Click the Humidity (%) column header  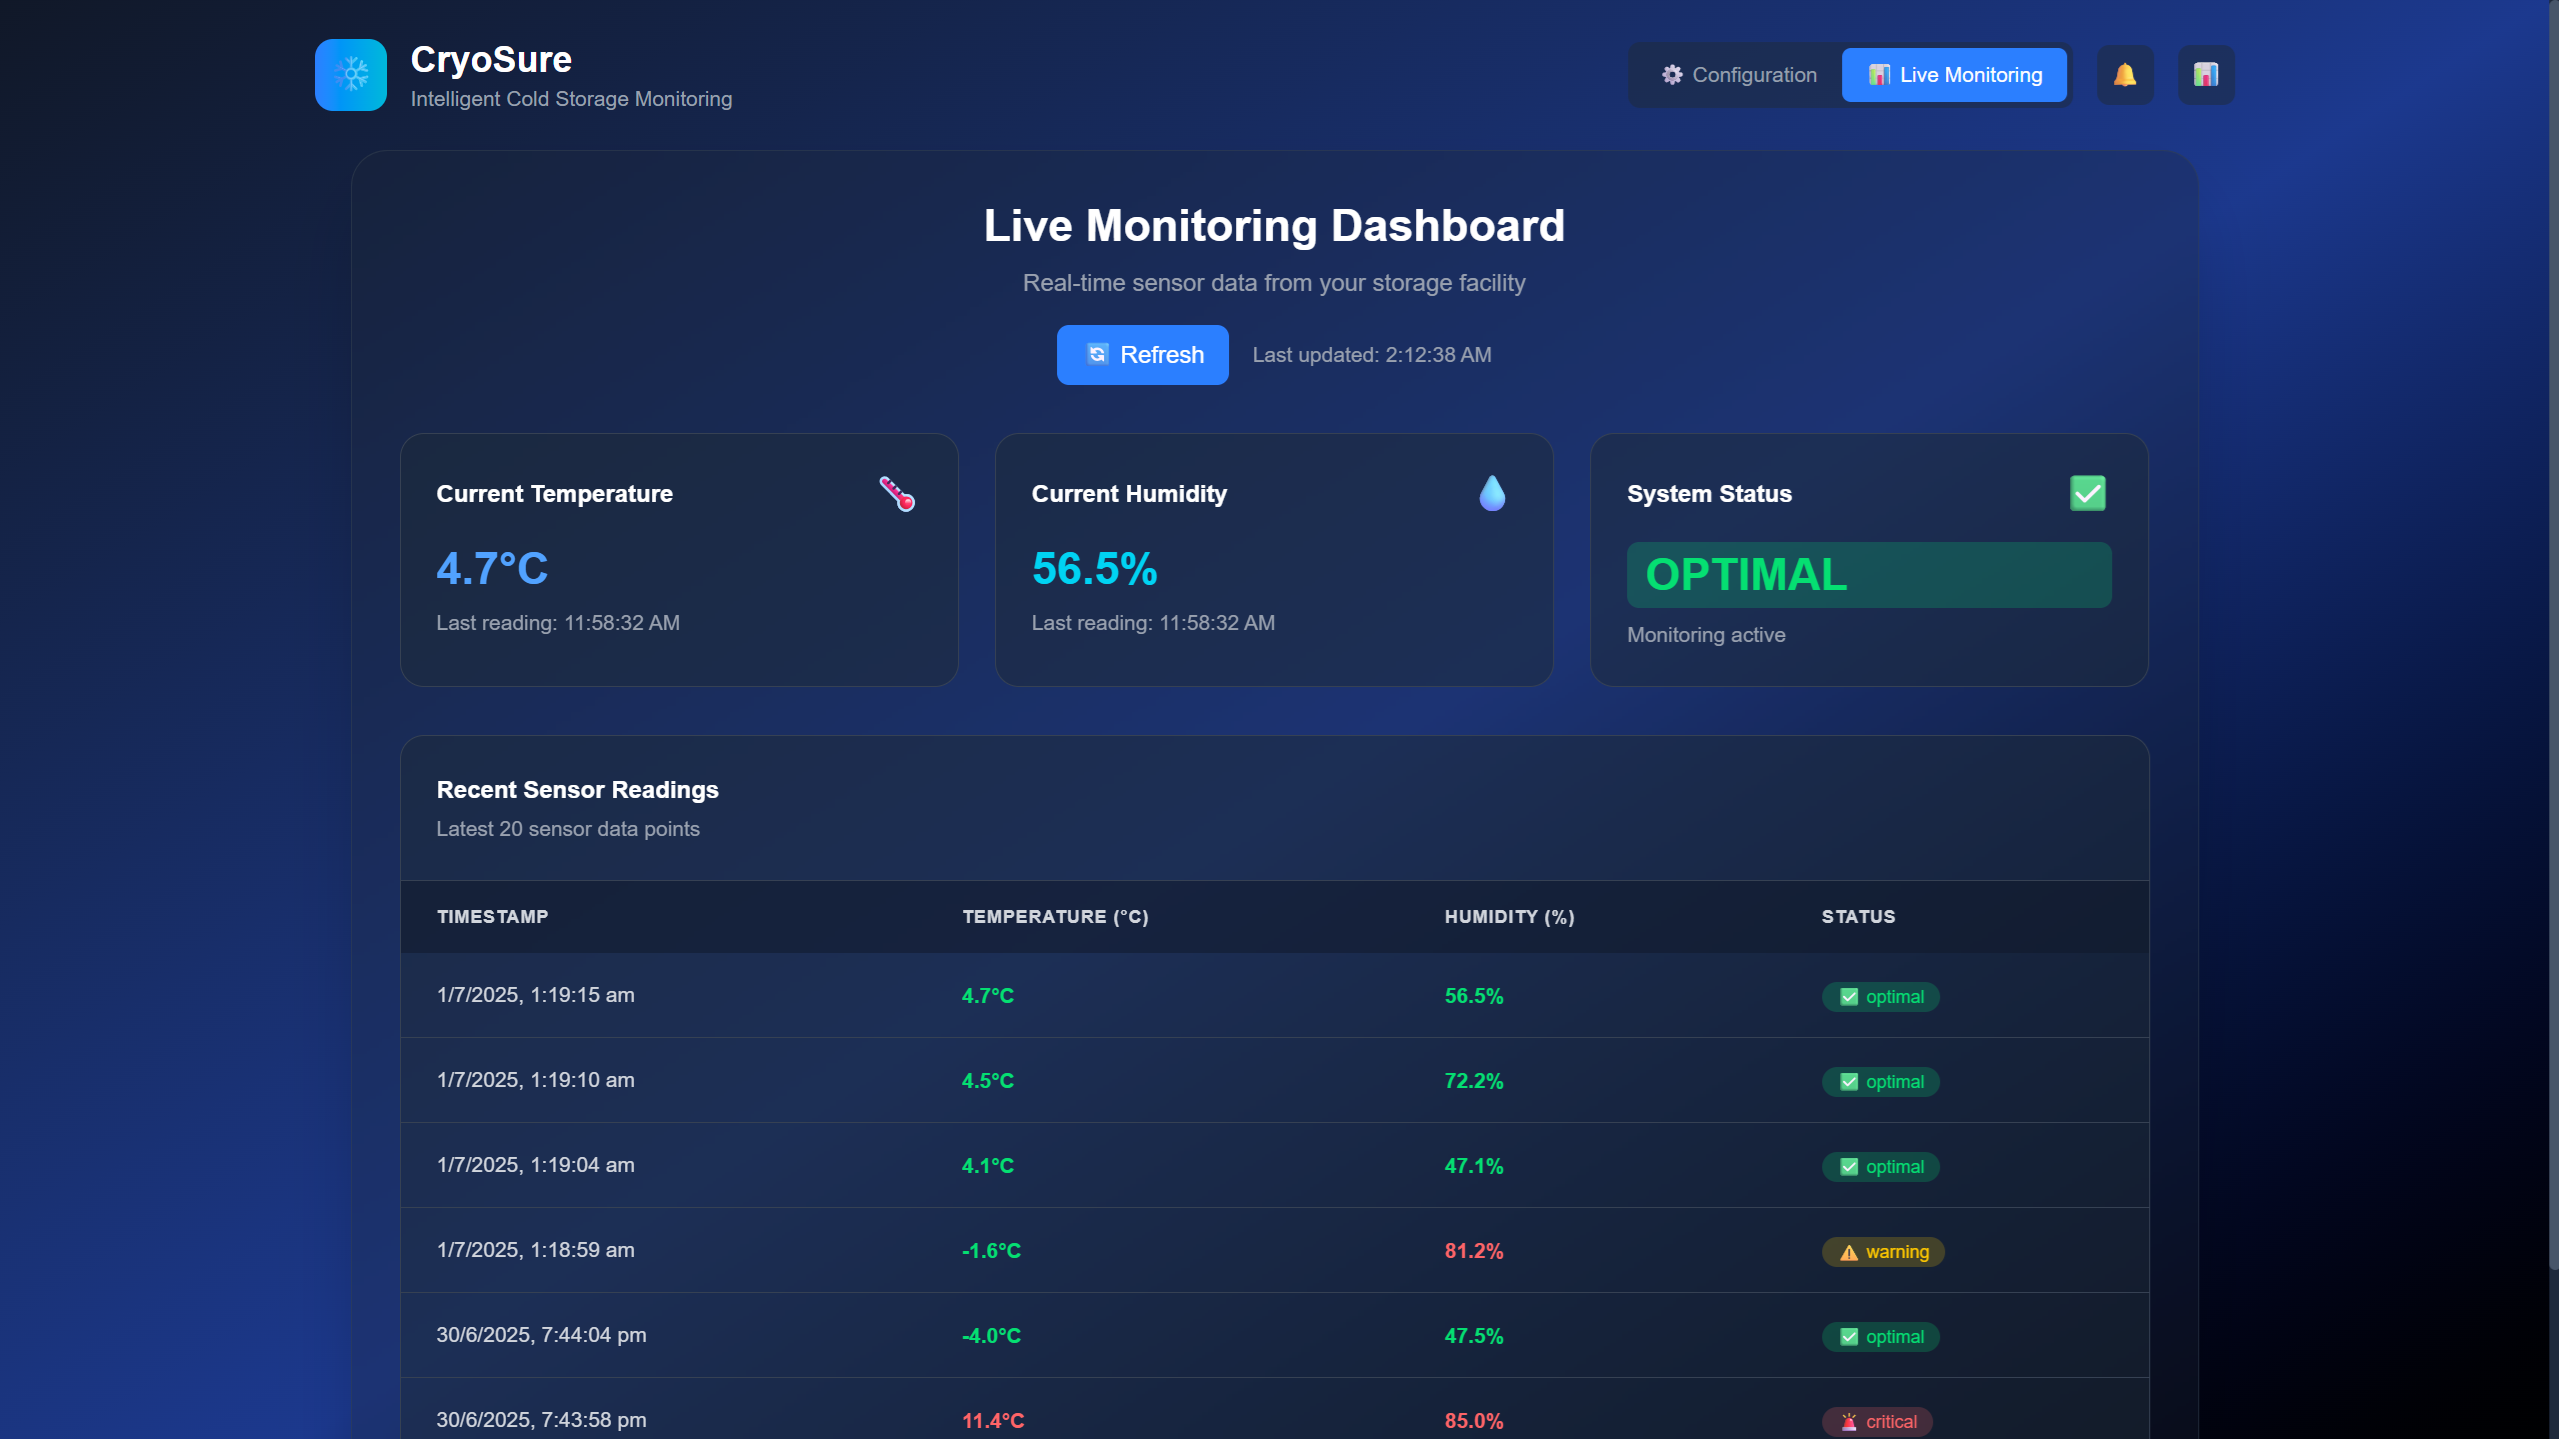(x=1508, y=917)
